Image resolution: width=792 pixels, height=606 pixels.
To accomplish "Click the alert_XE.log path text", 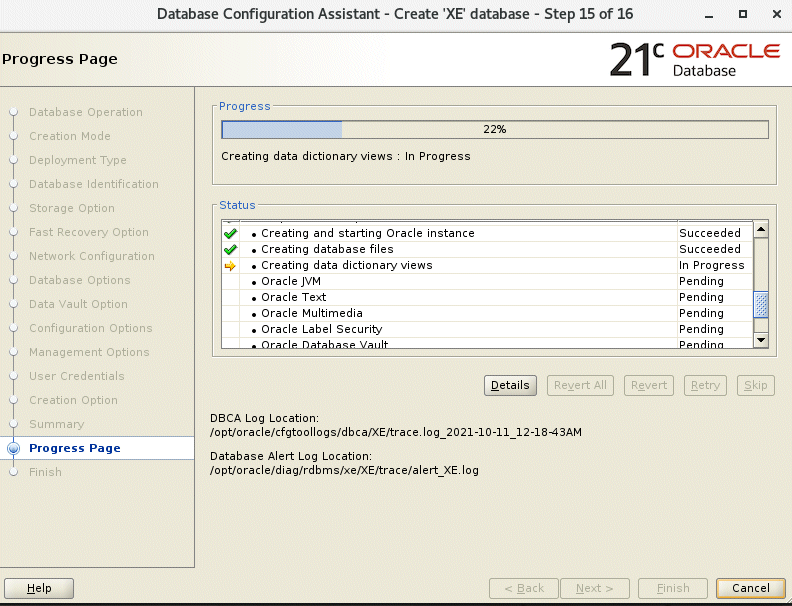I will click(x=344, y=470).
